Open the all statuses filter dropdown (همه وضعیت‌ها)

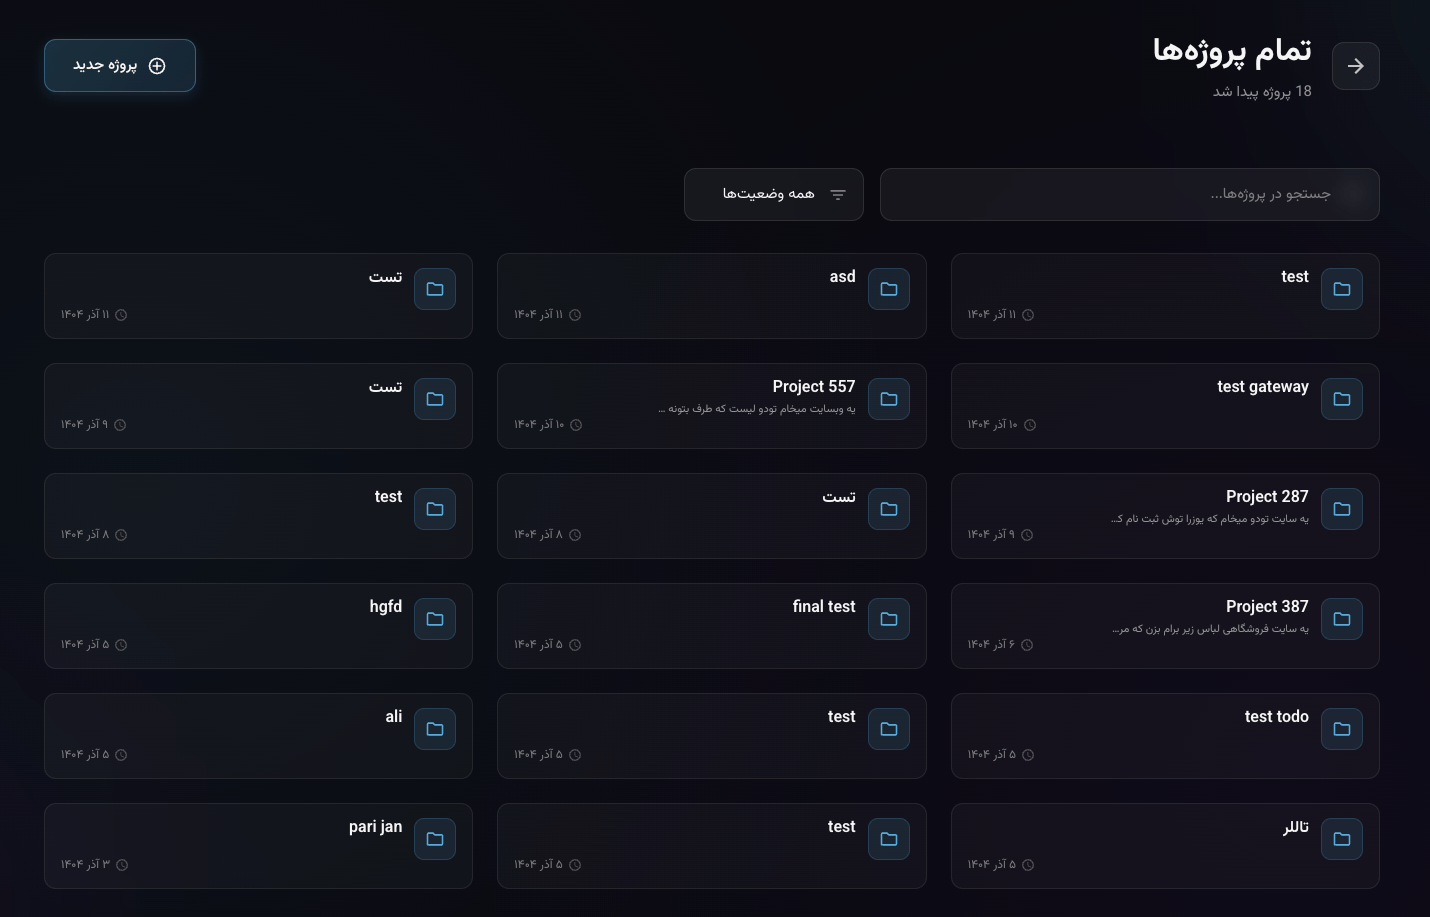pos(773,194)
